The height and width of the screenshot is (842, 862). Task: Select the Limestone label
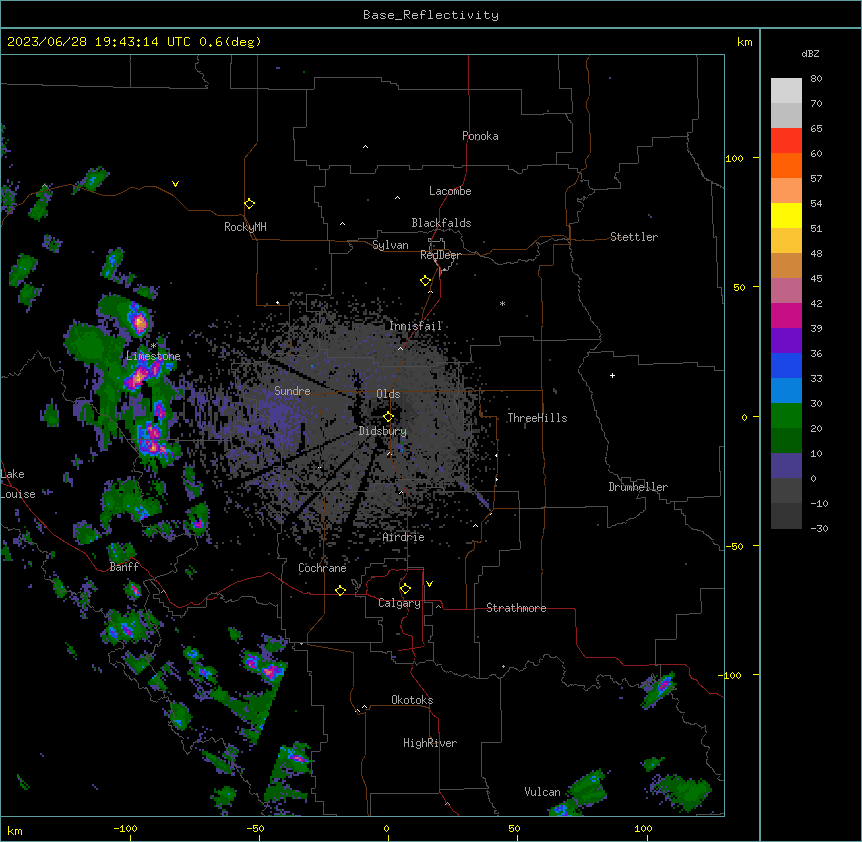(x=153, y=356)
